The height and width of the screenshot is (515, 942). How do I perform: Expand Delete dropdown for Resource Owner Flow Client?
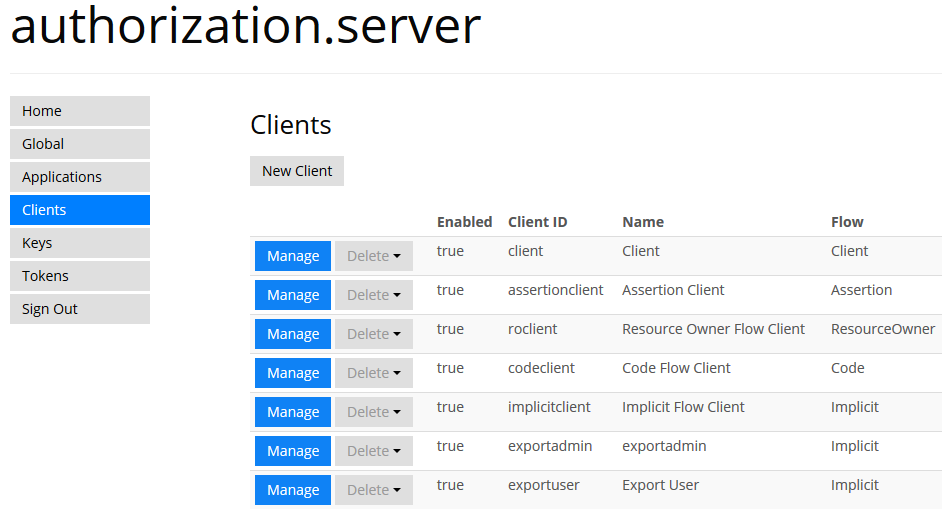coord(374,334)
